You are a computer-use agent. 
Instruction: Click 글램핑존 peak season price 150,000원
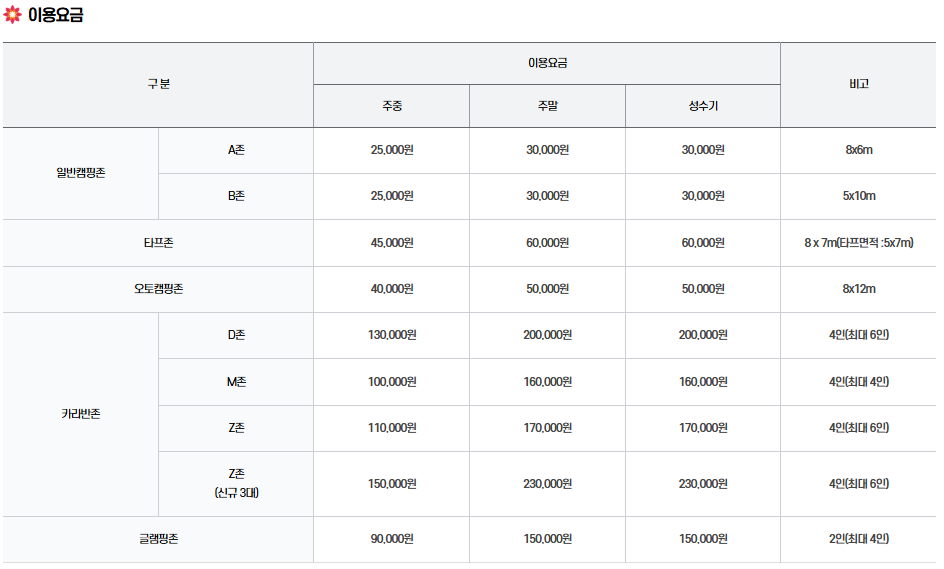click(703, 539)
